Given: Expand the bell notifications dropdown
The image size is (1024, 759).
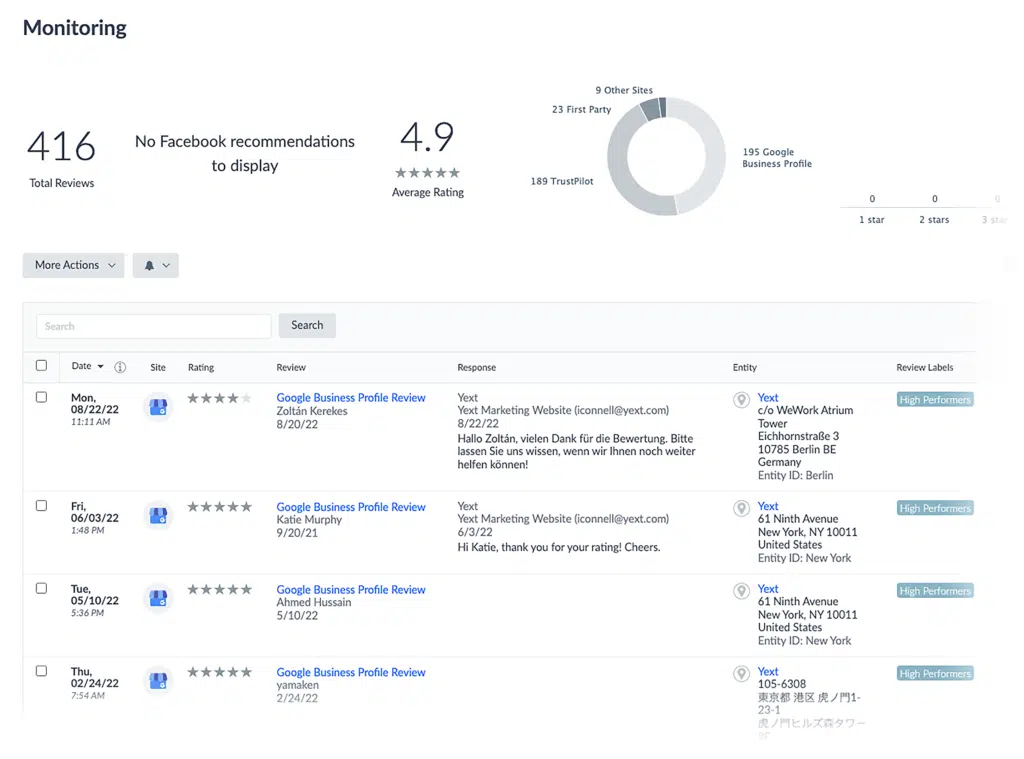Looking at the screenshot, I should point(155,265).
